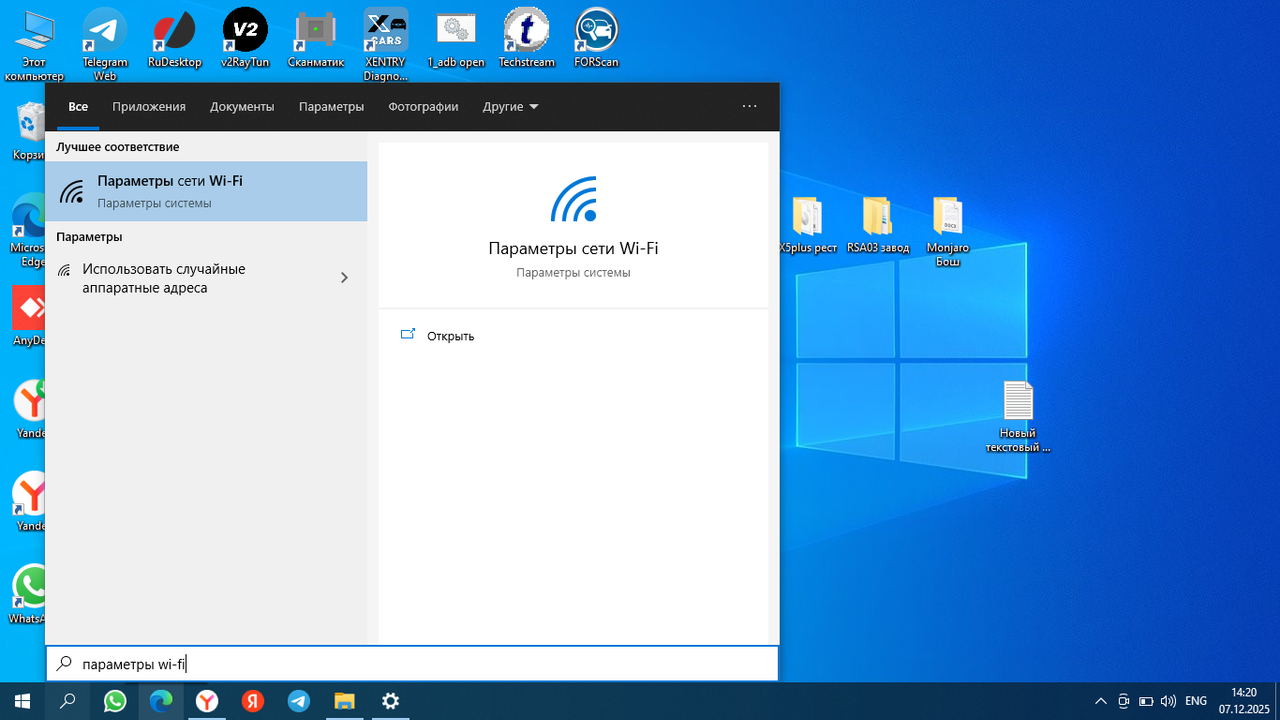This screenshot has width=1280, height=720.
Task: Switch to the Приложения search tab
Action: [149, 107]
